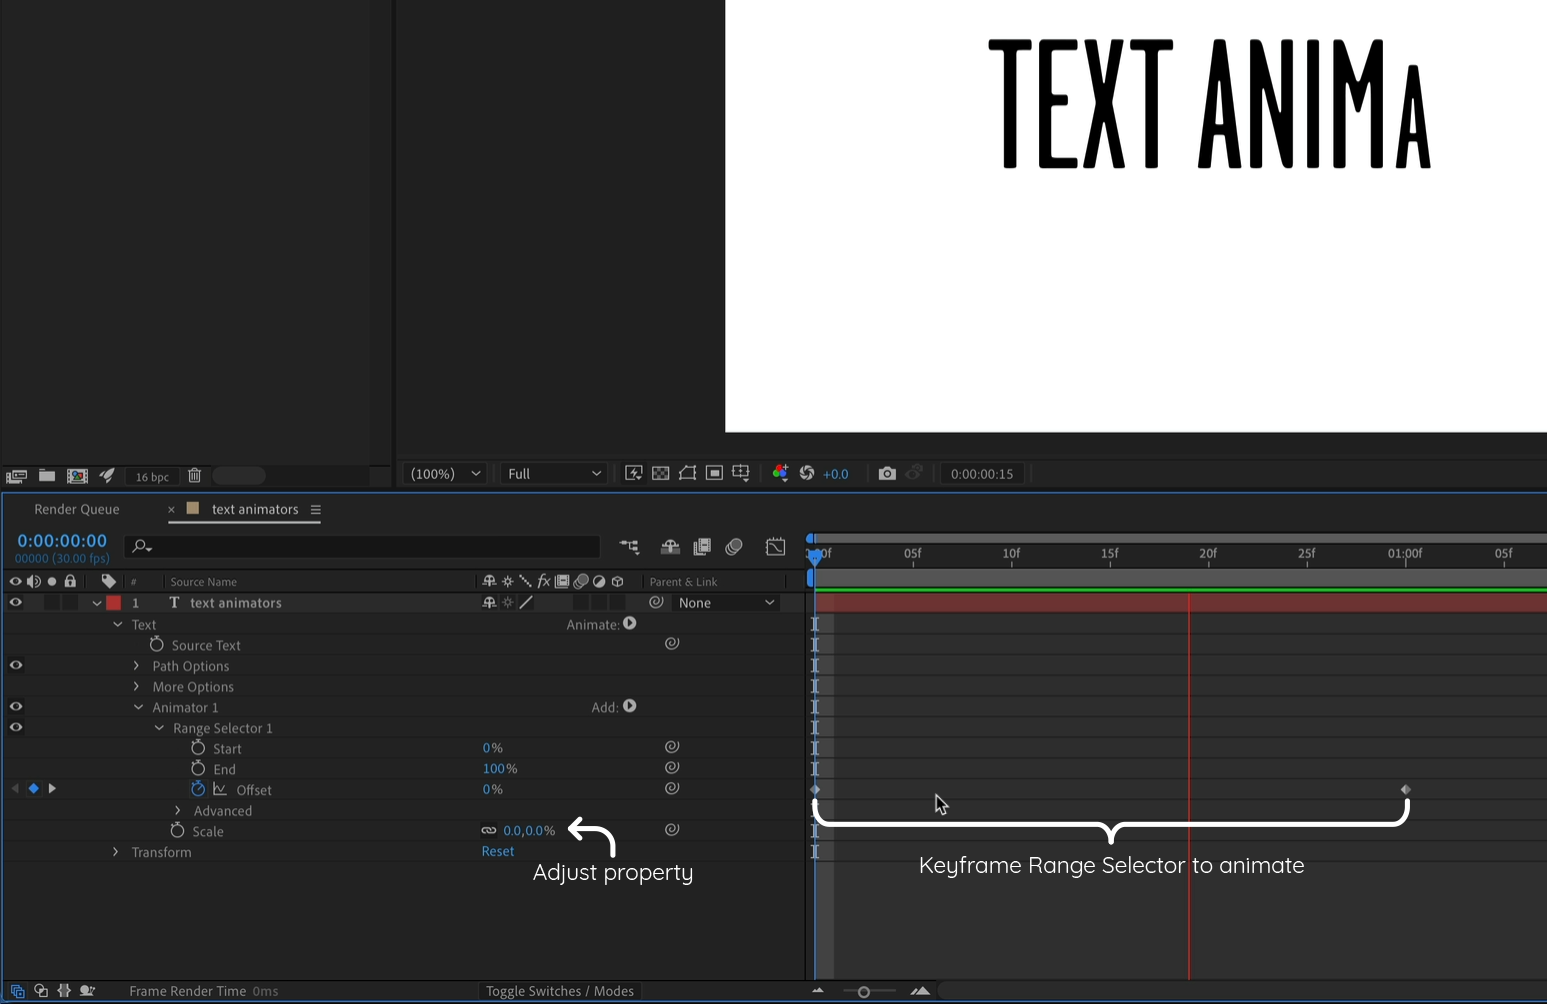Lock the text animators layer

[69, 602]
